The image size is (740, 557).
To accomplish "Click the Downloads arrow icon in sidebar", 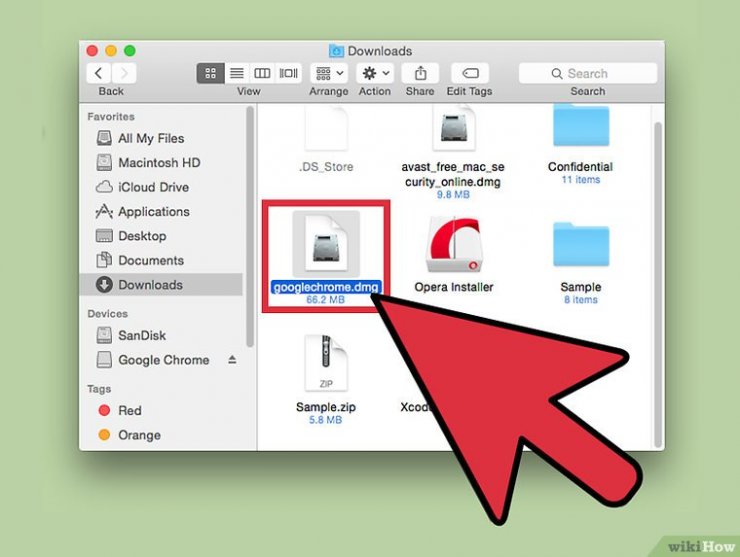I will [x=104, y=285].
